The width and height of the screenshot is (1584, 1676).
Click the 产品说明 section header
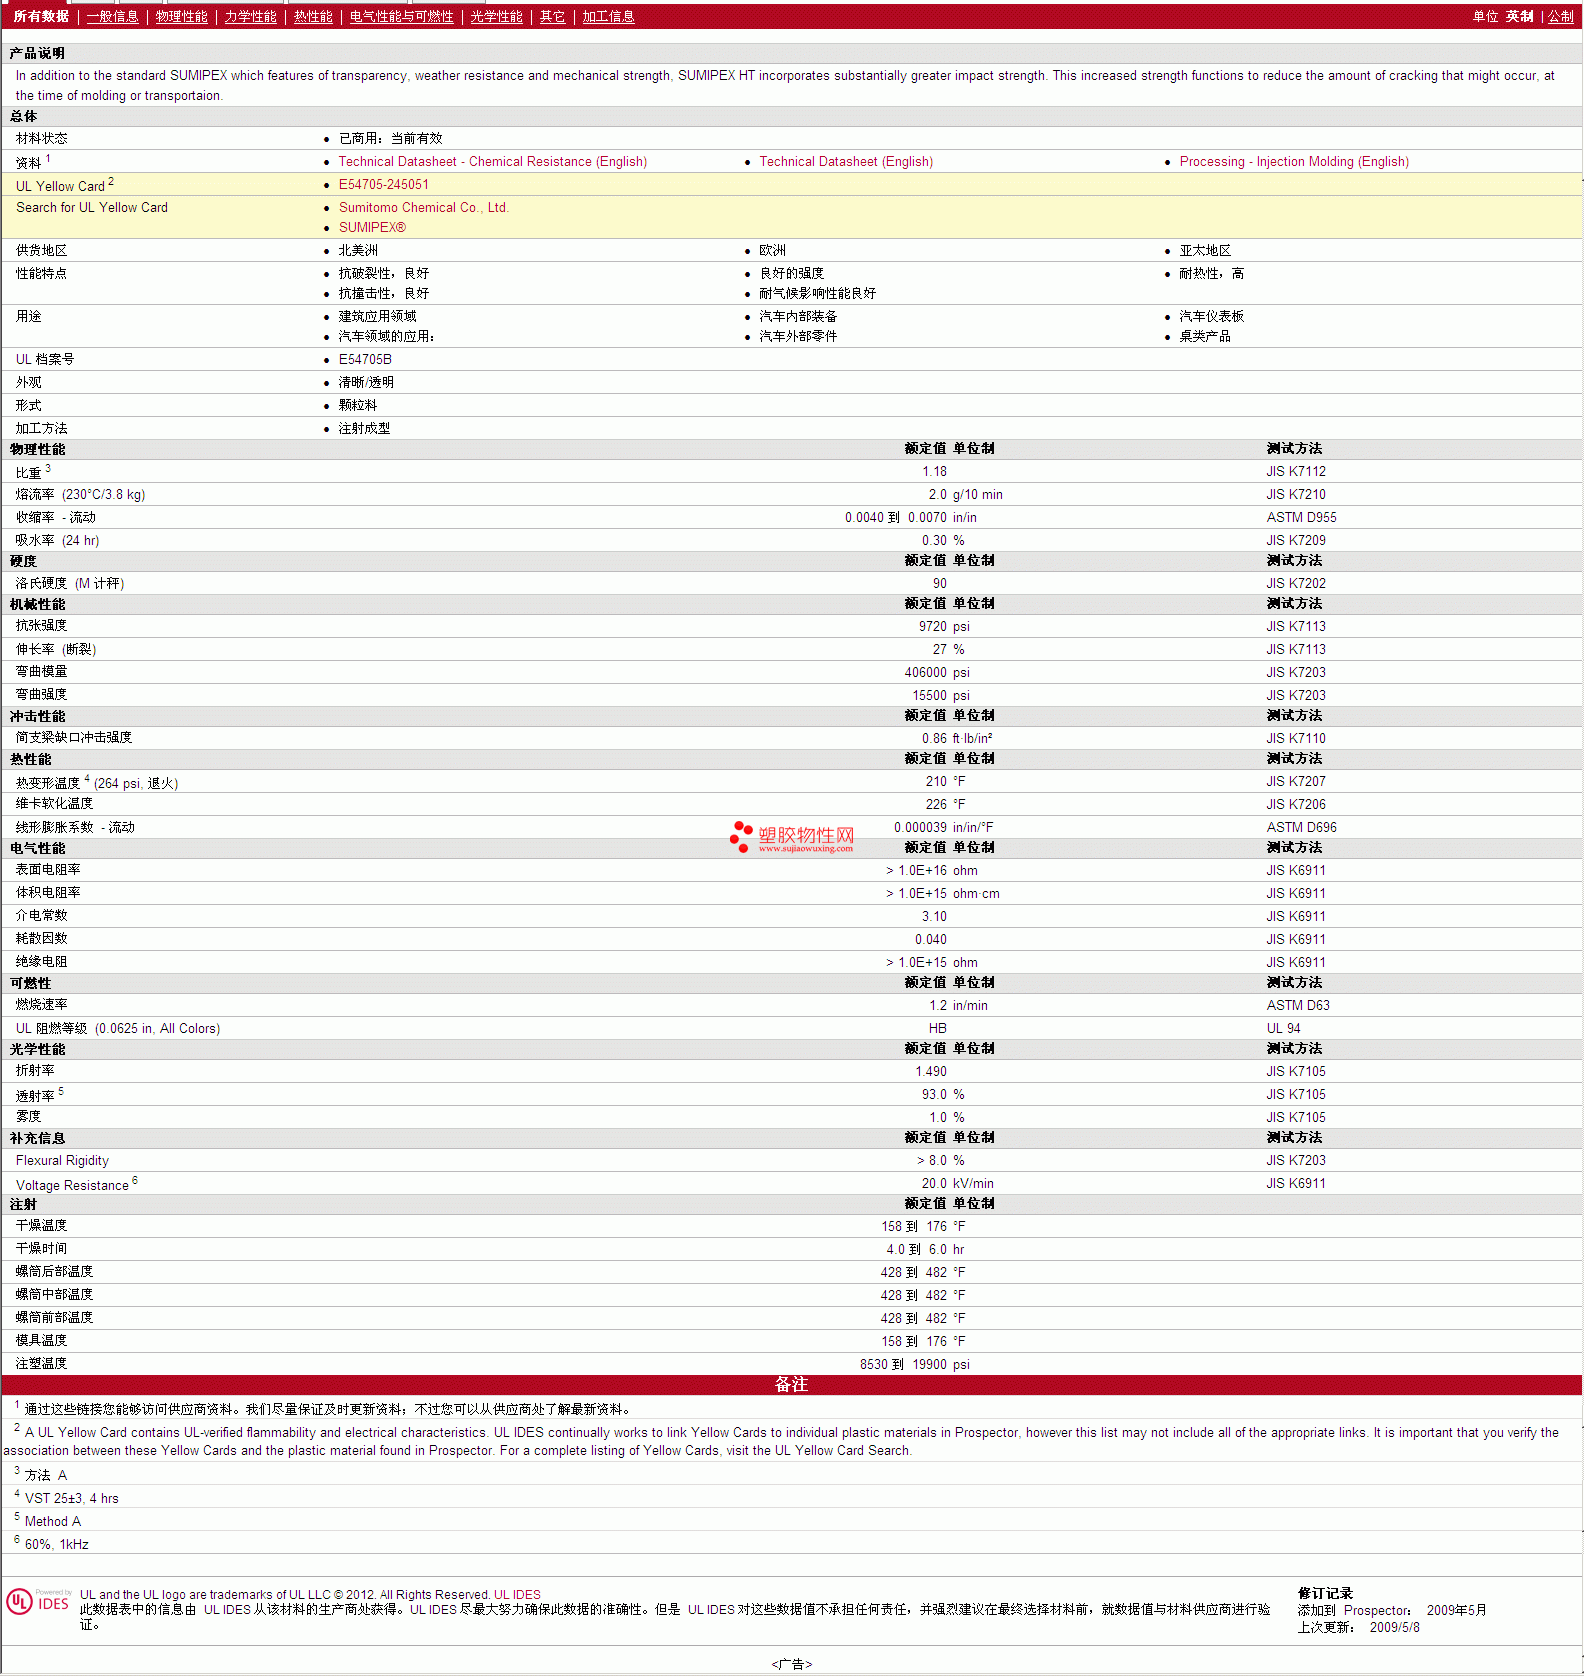pos(37,53)
